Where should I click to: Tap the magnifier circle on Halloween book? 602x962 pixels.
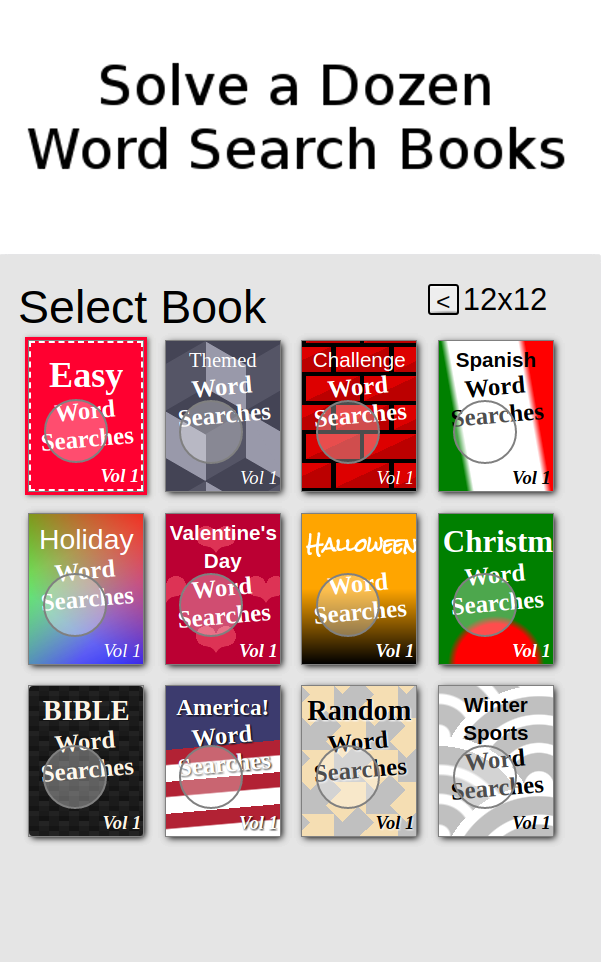(x=347, y=605)
